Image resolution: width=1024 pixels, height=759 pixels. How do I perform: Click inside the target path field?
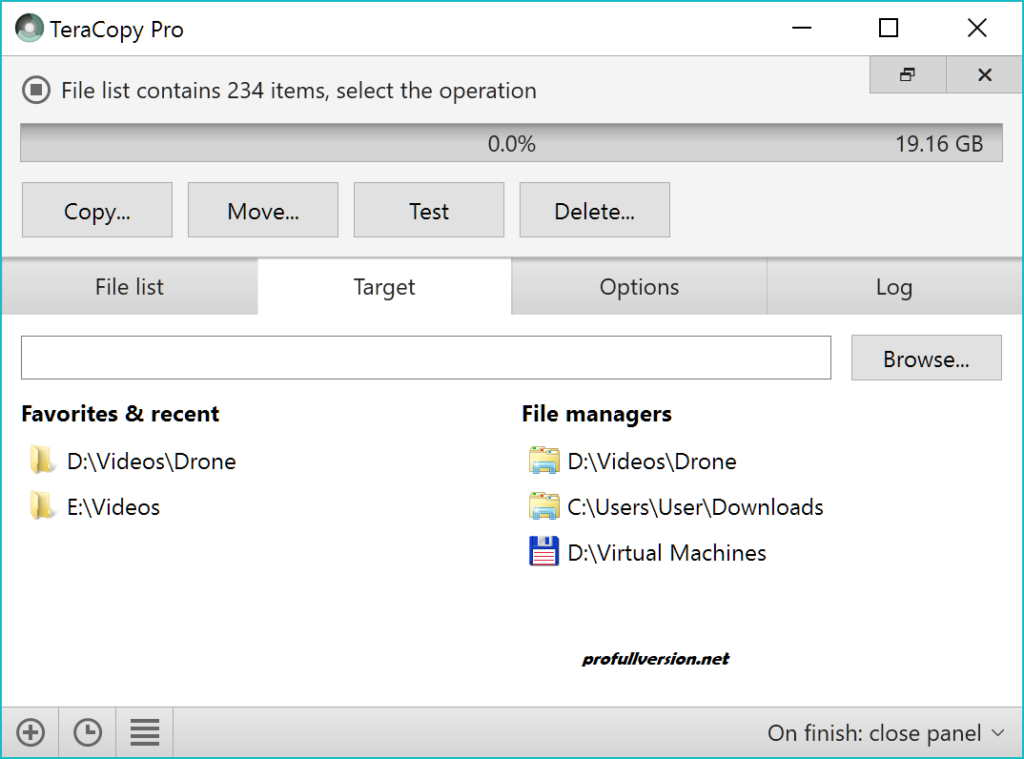[x=426, y=357]
